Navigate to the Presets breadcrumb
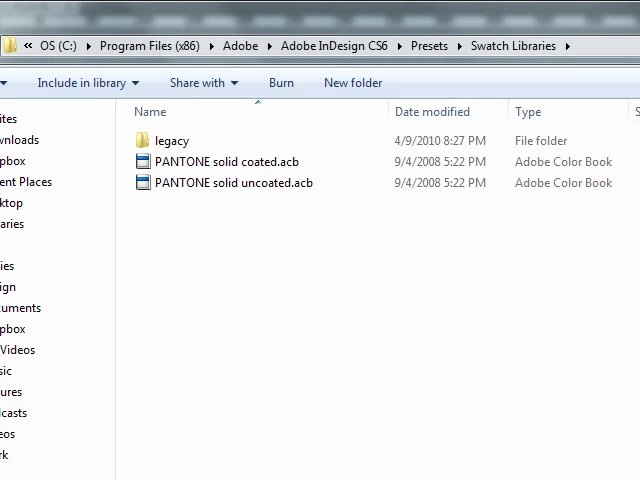This screenshot has width=640, height=480. click(x=429, y=46)
